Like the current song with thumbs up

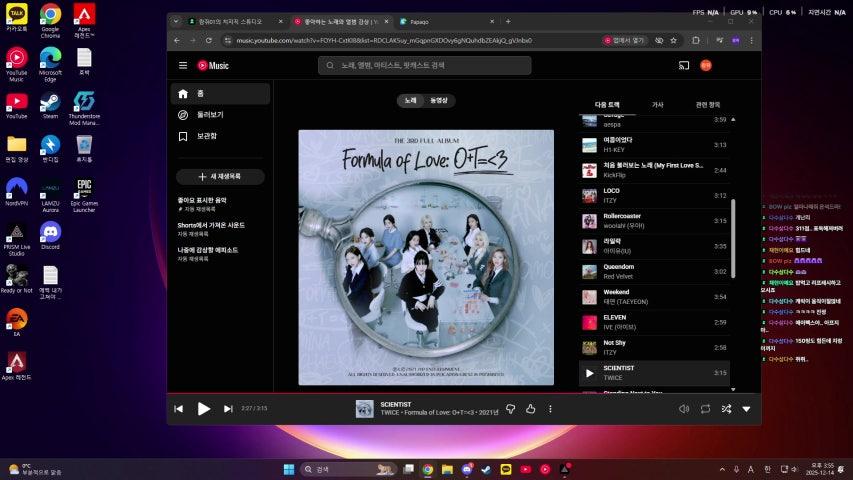pyautogui.click(x=531, y=409)
